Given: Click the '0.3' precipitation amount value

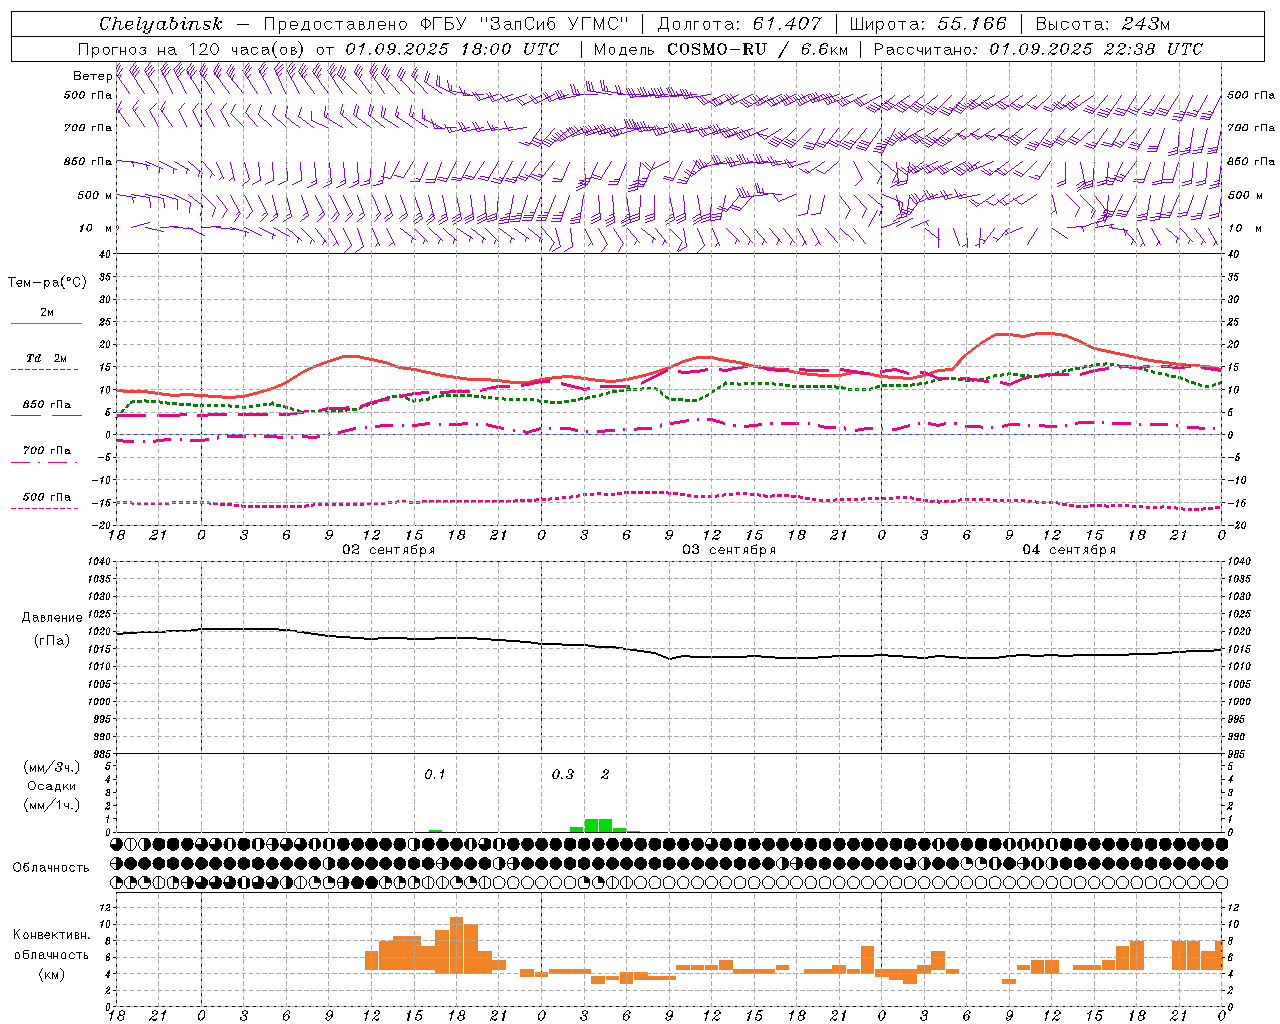Looking at the screenshot, I should point(563,774).
